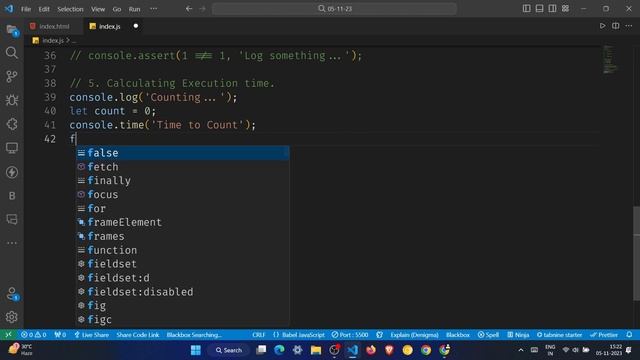Screen dimensions: 640x360
Task: Change CRLF end of line sequence
Action: click(258, 335)
